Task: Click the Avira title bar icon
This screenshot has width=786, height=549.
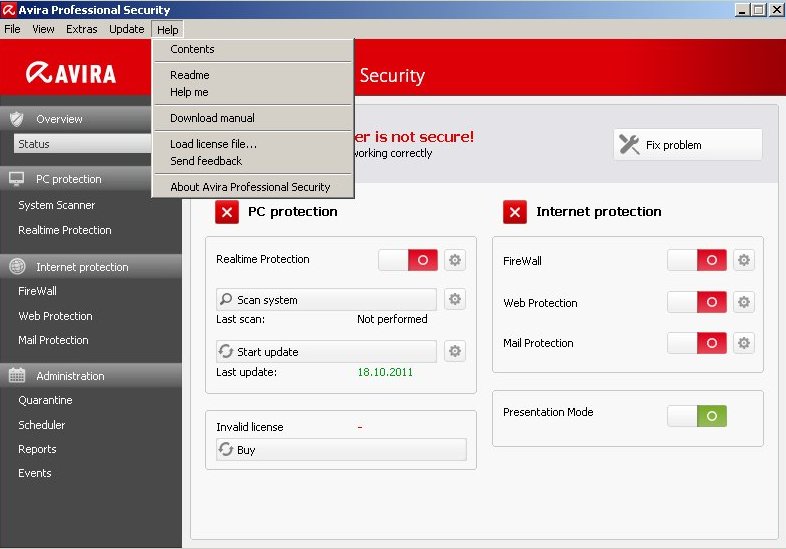Action: (x=9, y=10)
